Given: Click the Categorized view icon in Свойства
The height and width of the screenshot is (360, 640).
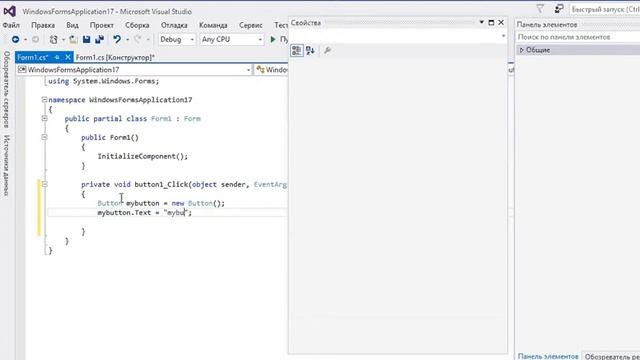Looking at the screenshot, I should pyautogui.click(x=297, y=50).
